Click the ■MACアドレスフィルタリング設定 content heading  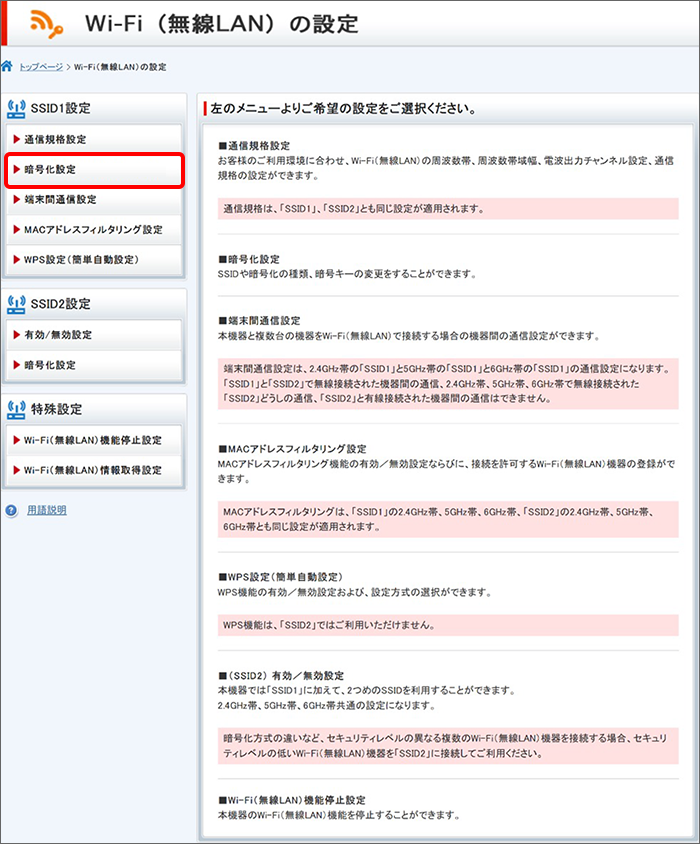pyautogui.click(x=292, y=449)
